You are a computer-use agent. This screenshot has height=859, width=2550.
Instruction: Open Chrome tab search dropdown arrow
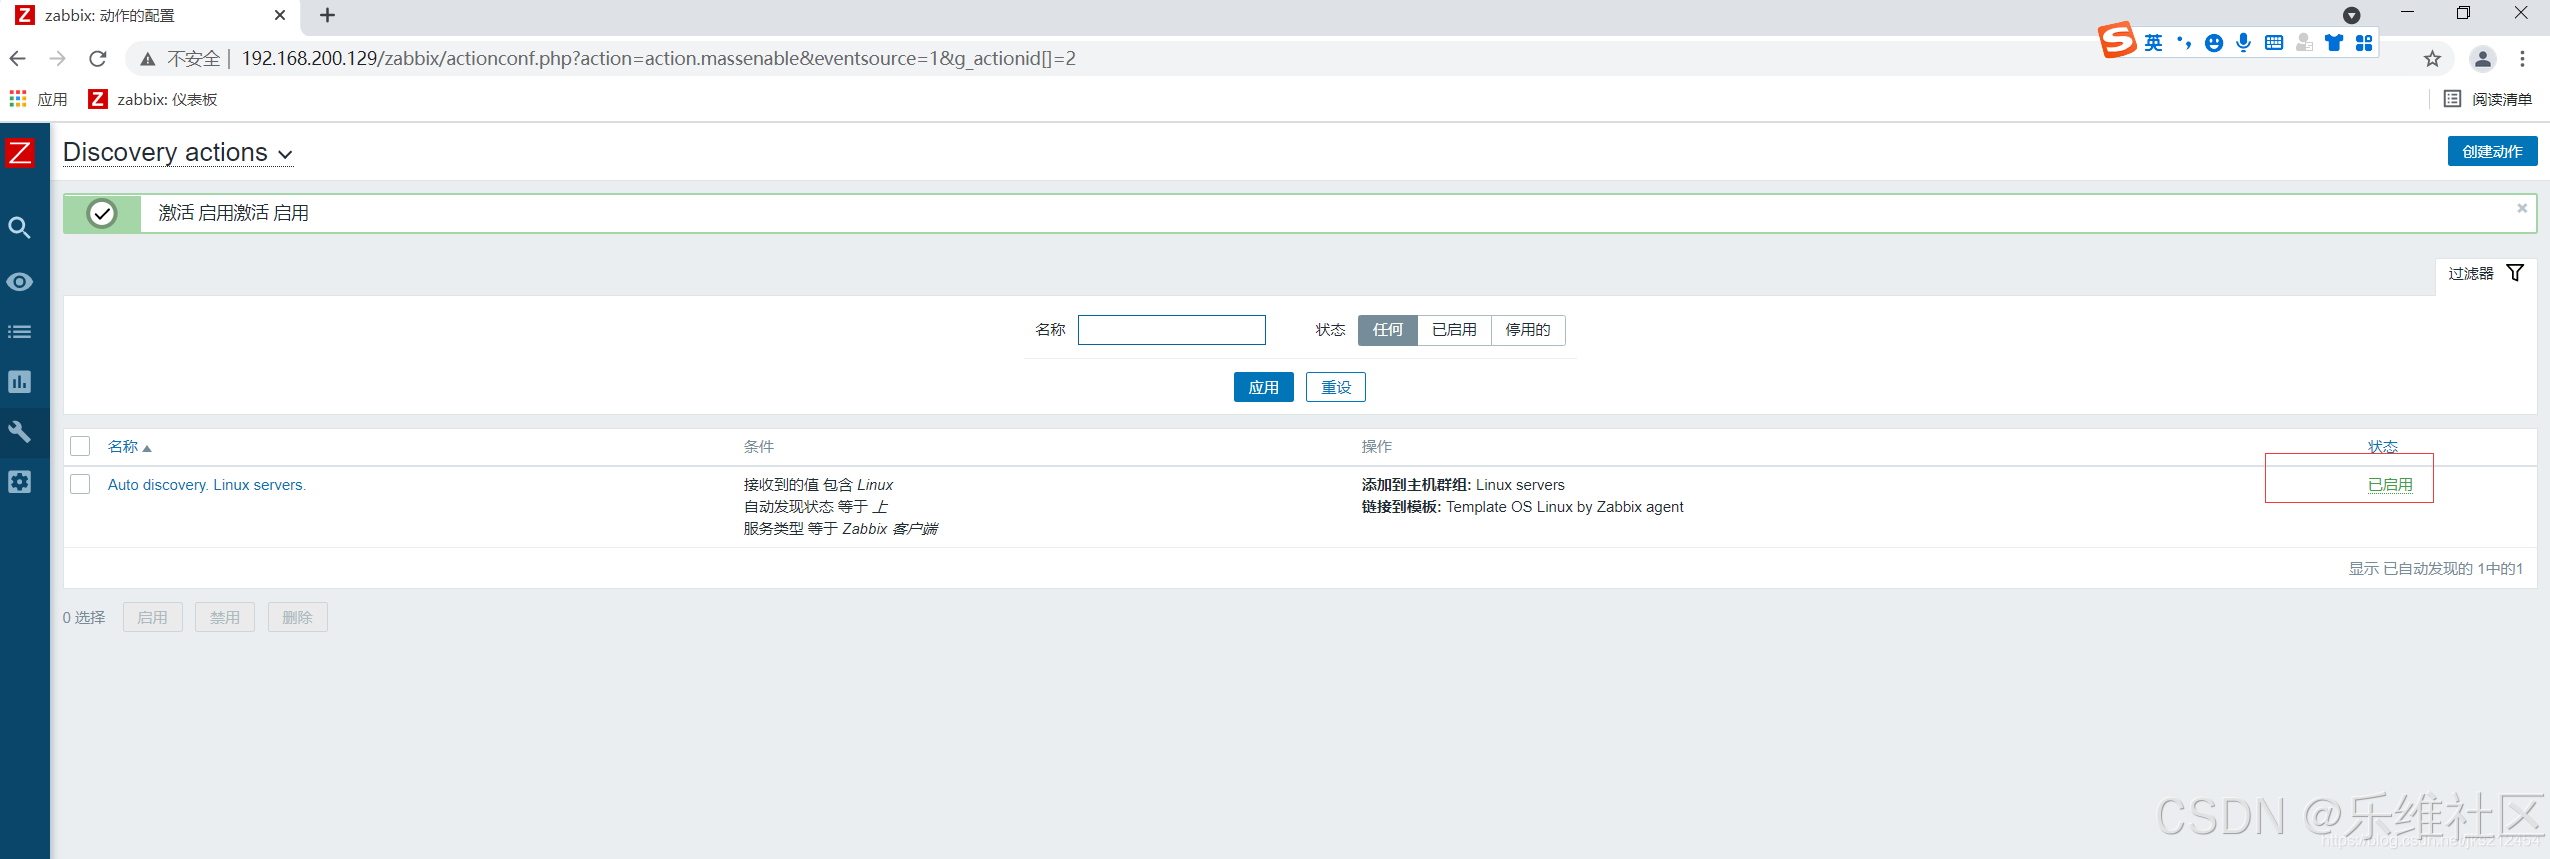pyautogui.click(x=2352, y=15)
